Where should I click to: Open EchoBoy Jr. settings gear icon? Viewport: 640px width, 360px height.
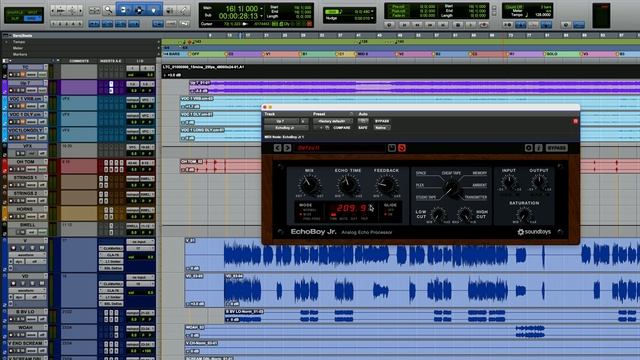(x=529, y=148)
